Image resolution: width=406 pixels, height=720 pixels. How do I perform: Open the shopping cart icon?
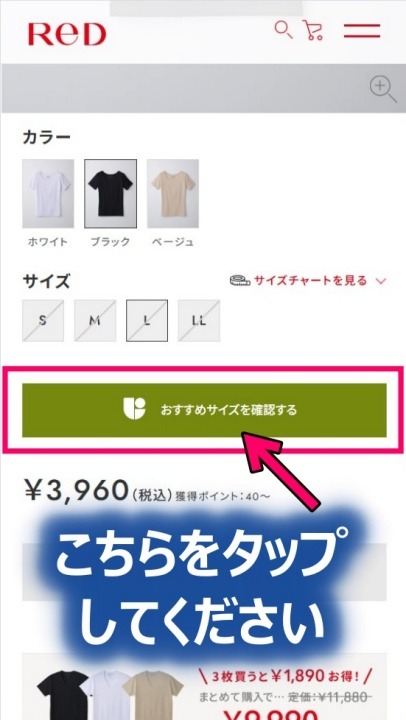[314, 30]
